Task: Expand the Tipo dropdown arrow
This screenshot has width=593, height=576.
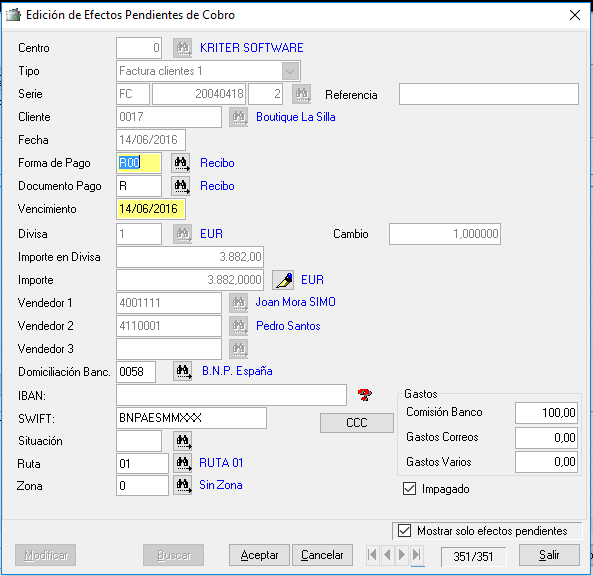Action: [x=290, y=71]
